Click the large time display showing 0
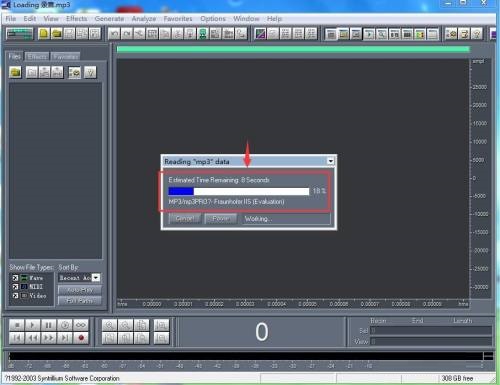The image size is (500, 385). 262,332
